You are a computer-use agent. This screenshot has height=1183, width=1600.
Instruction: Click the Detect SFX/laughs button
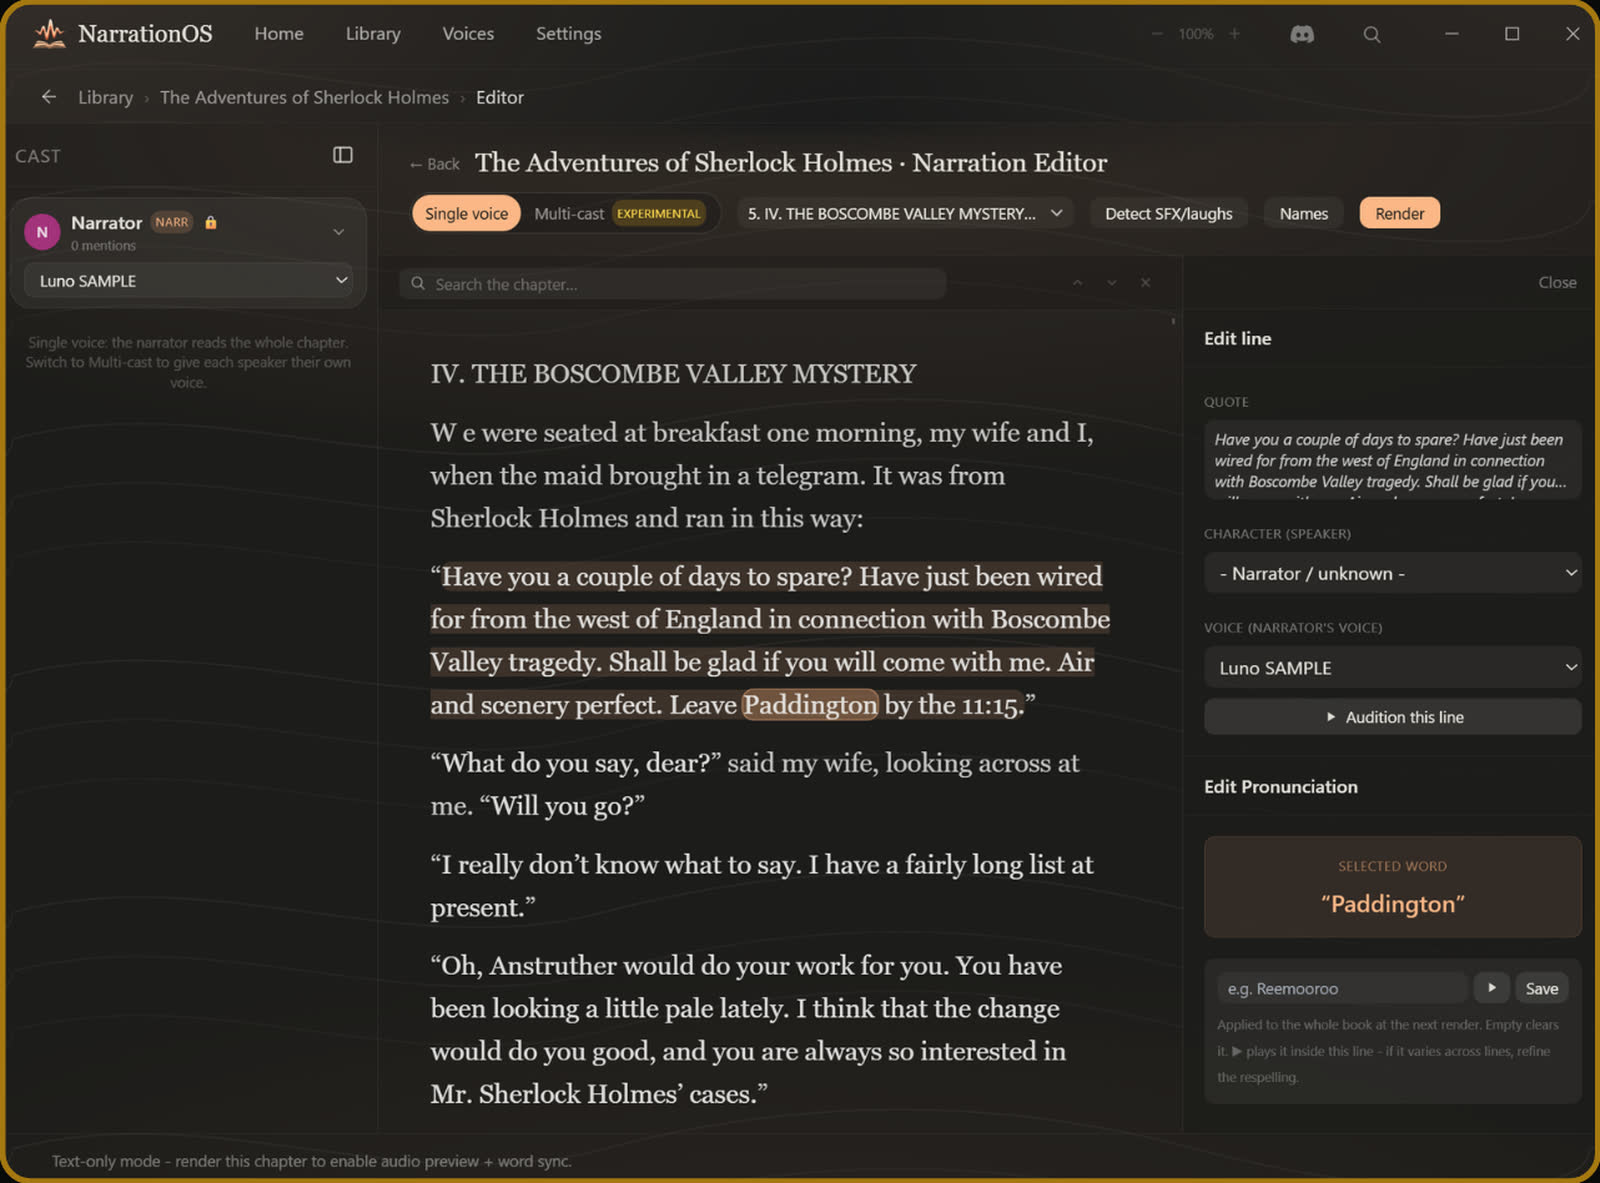1168,213
